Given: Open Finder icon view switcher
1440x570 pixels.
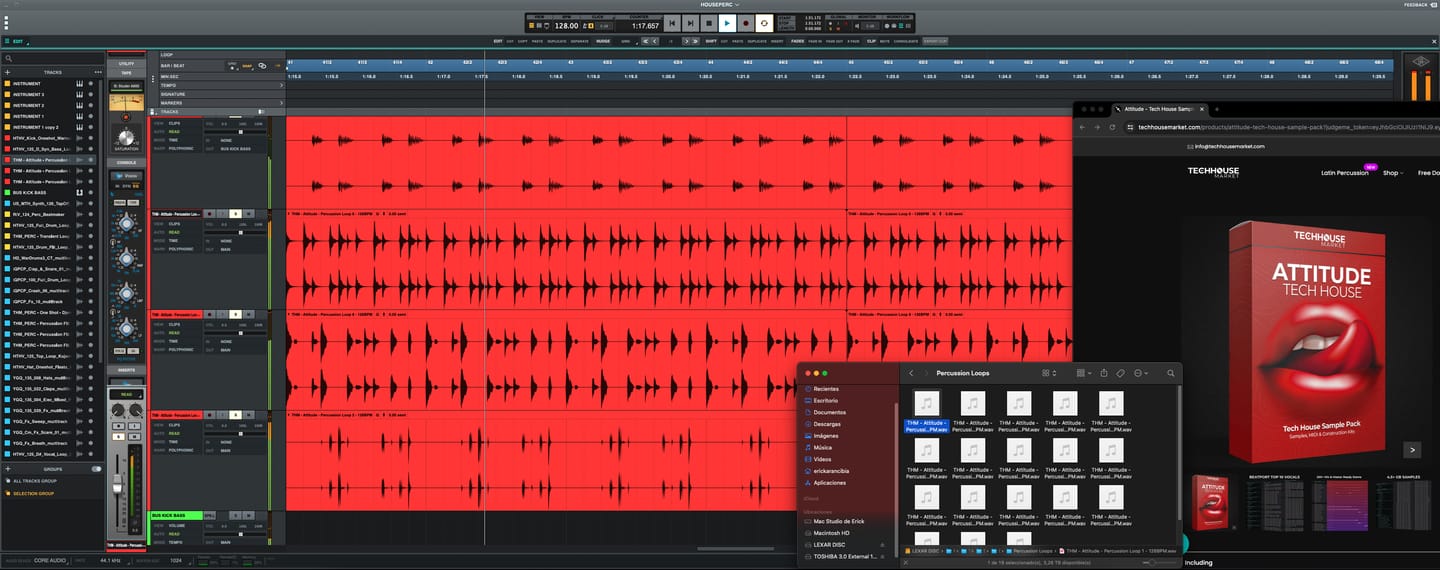Looking at the screenshot, I should 1048,373.
